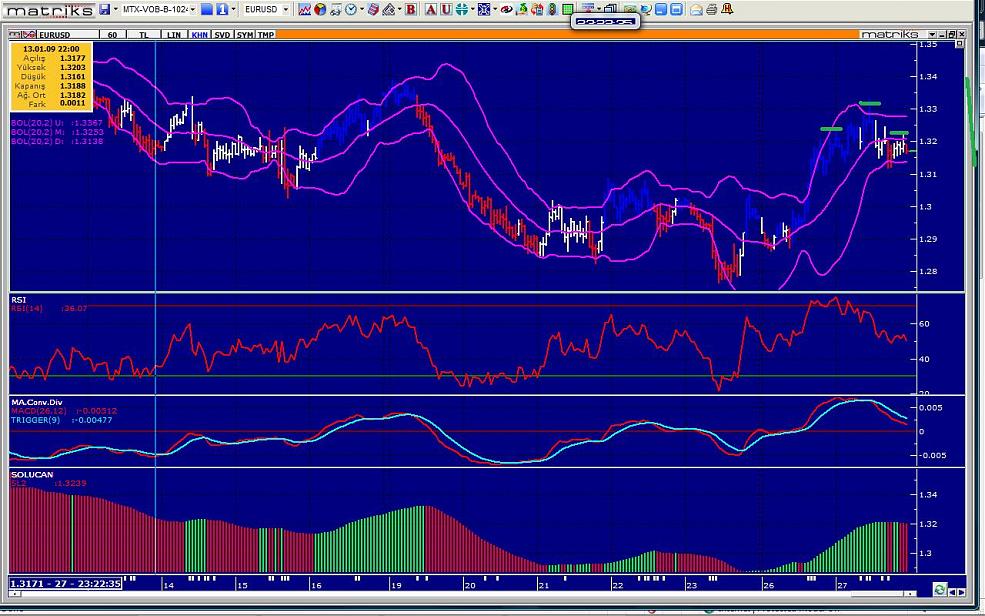This screenshot has height=616, width=985.
Task: Click the horizontal scrollbar below the chart
Action: click(500, 588)
